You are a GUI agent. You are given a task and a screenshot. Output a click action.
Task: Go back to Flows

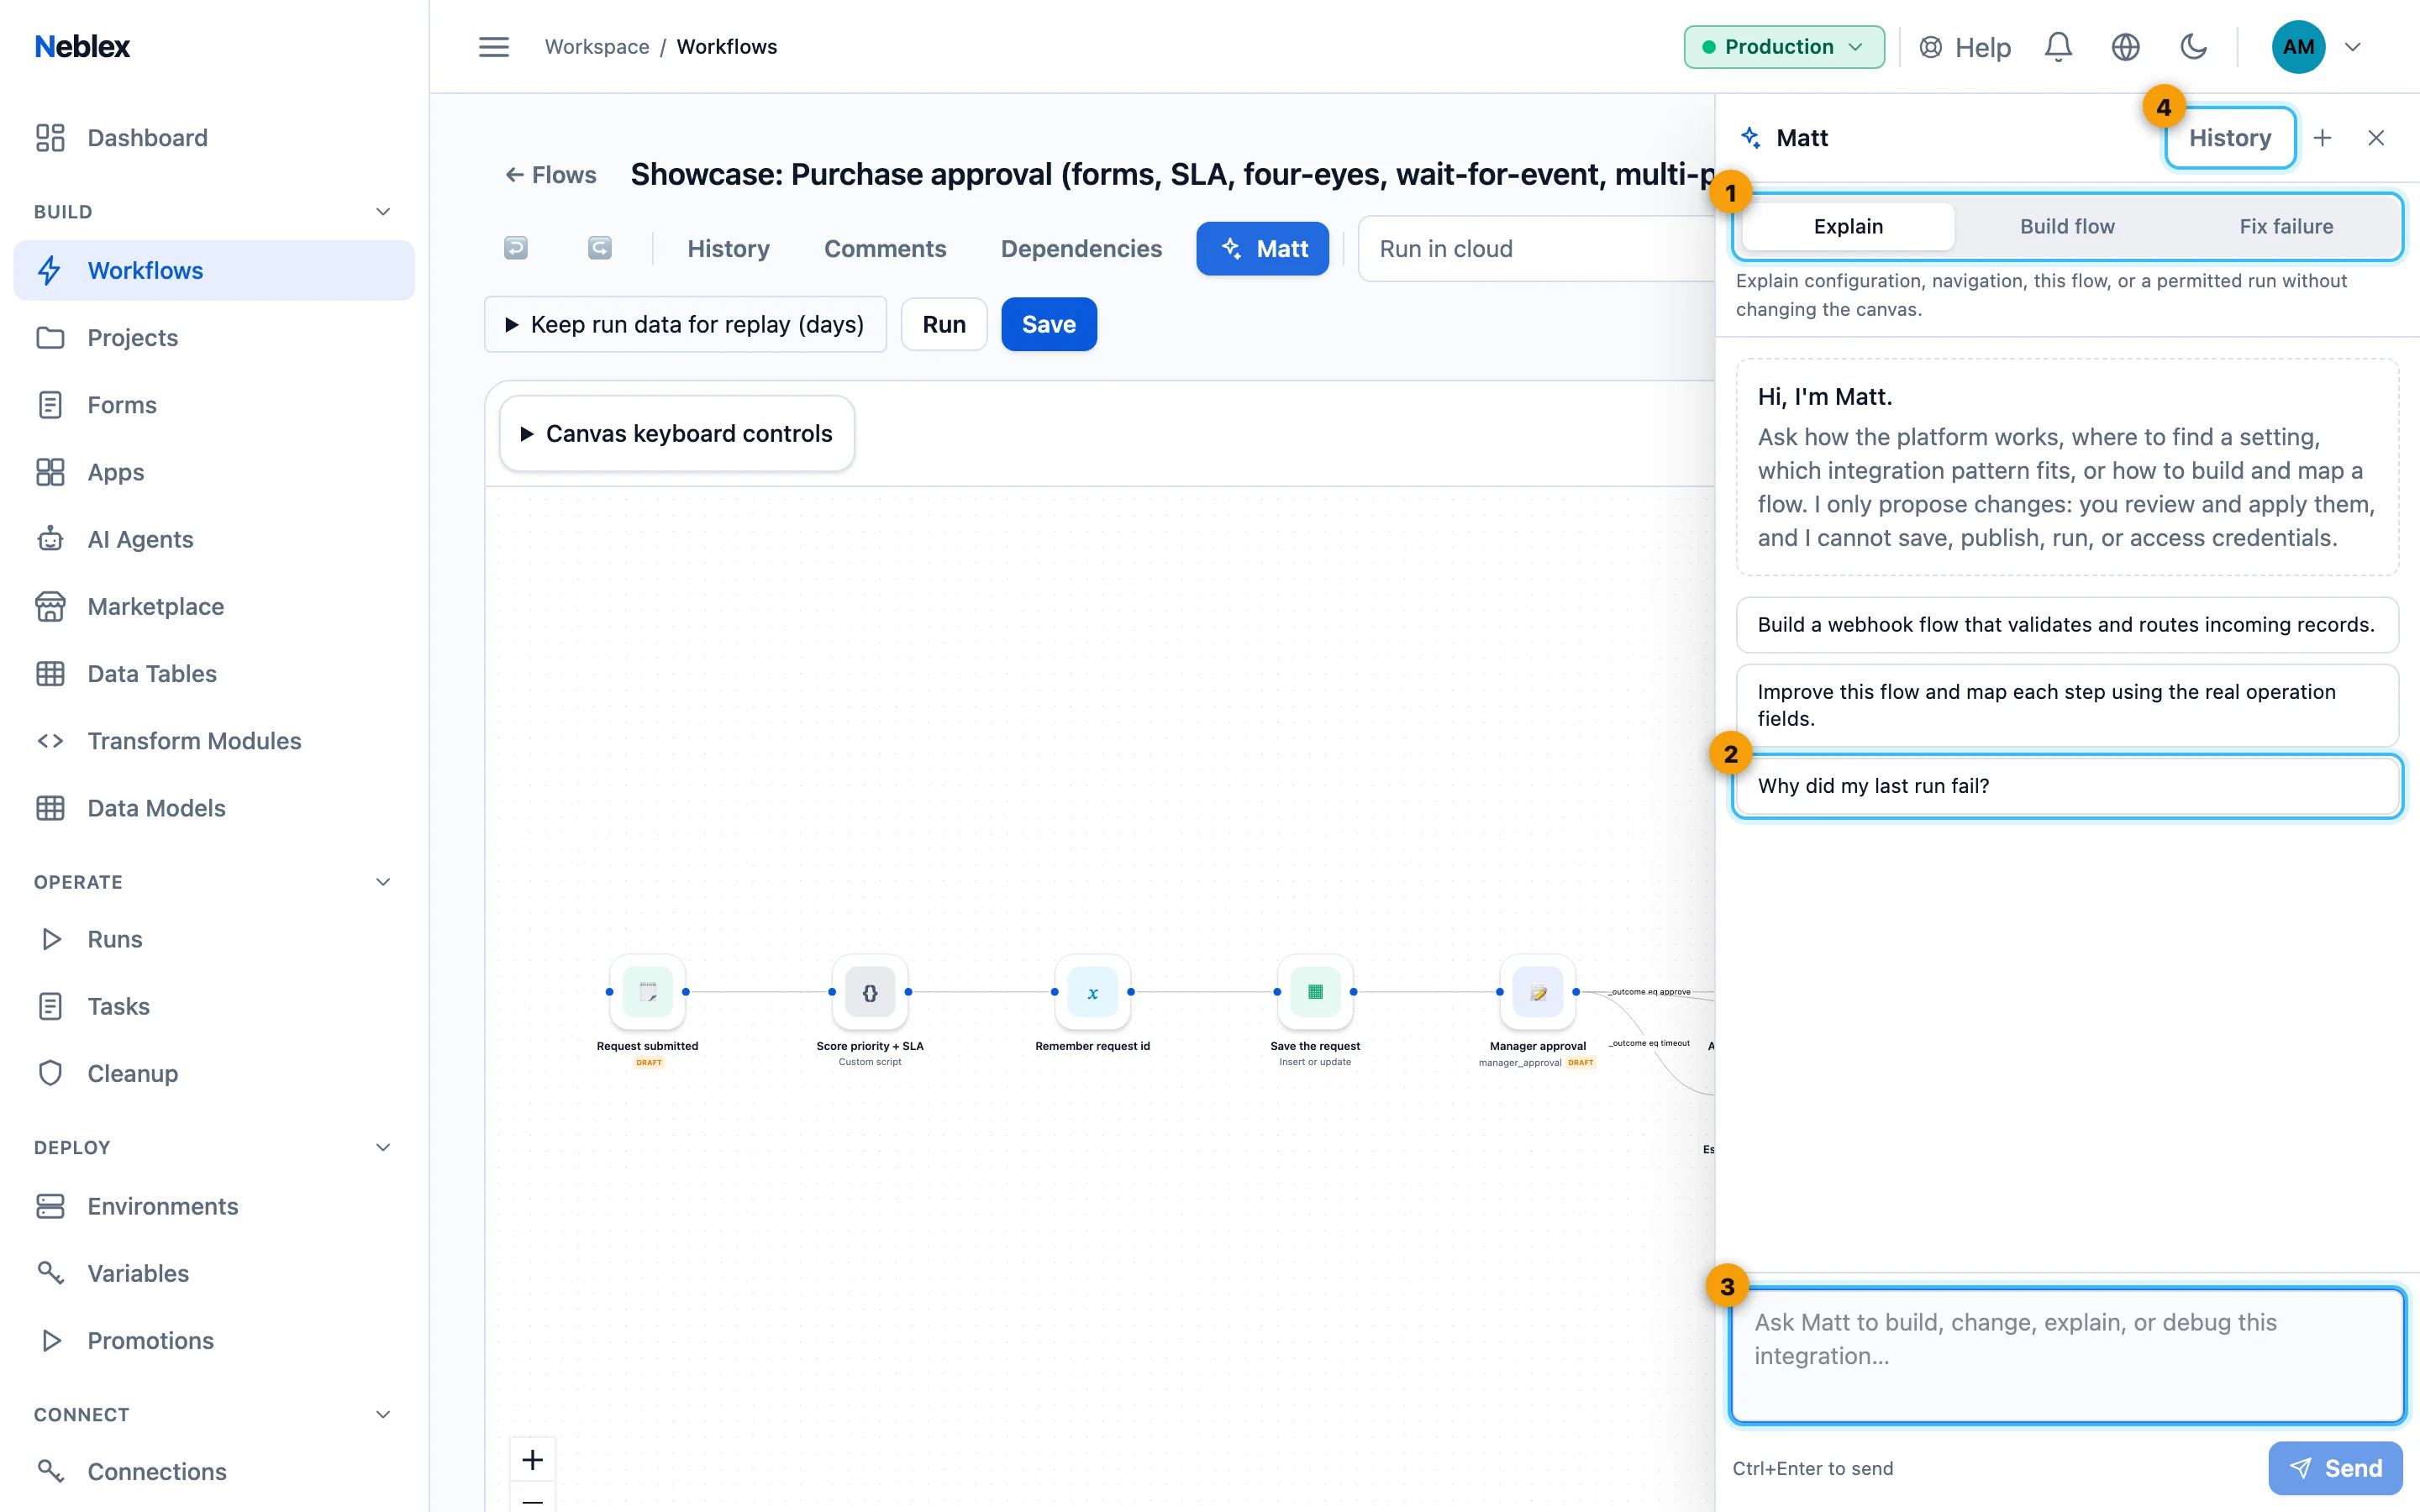(551, 175)
